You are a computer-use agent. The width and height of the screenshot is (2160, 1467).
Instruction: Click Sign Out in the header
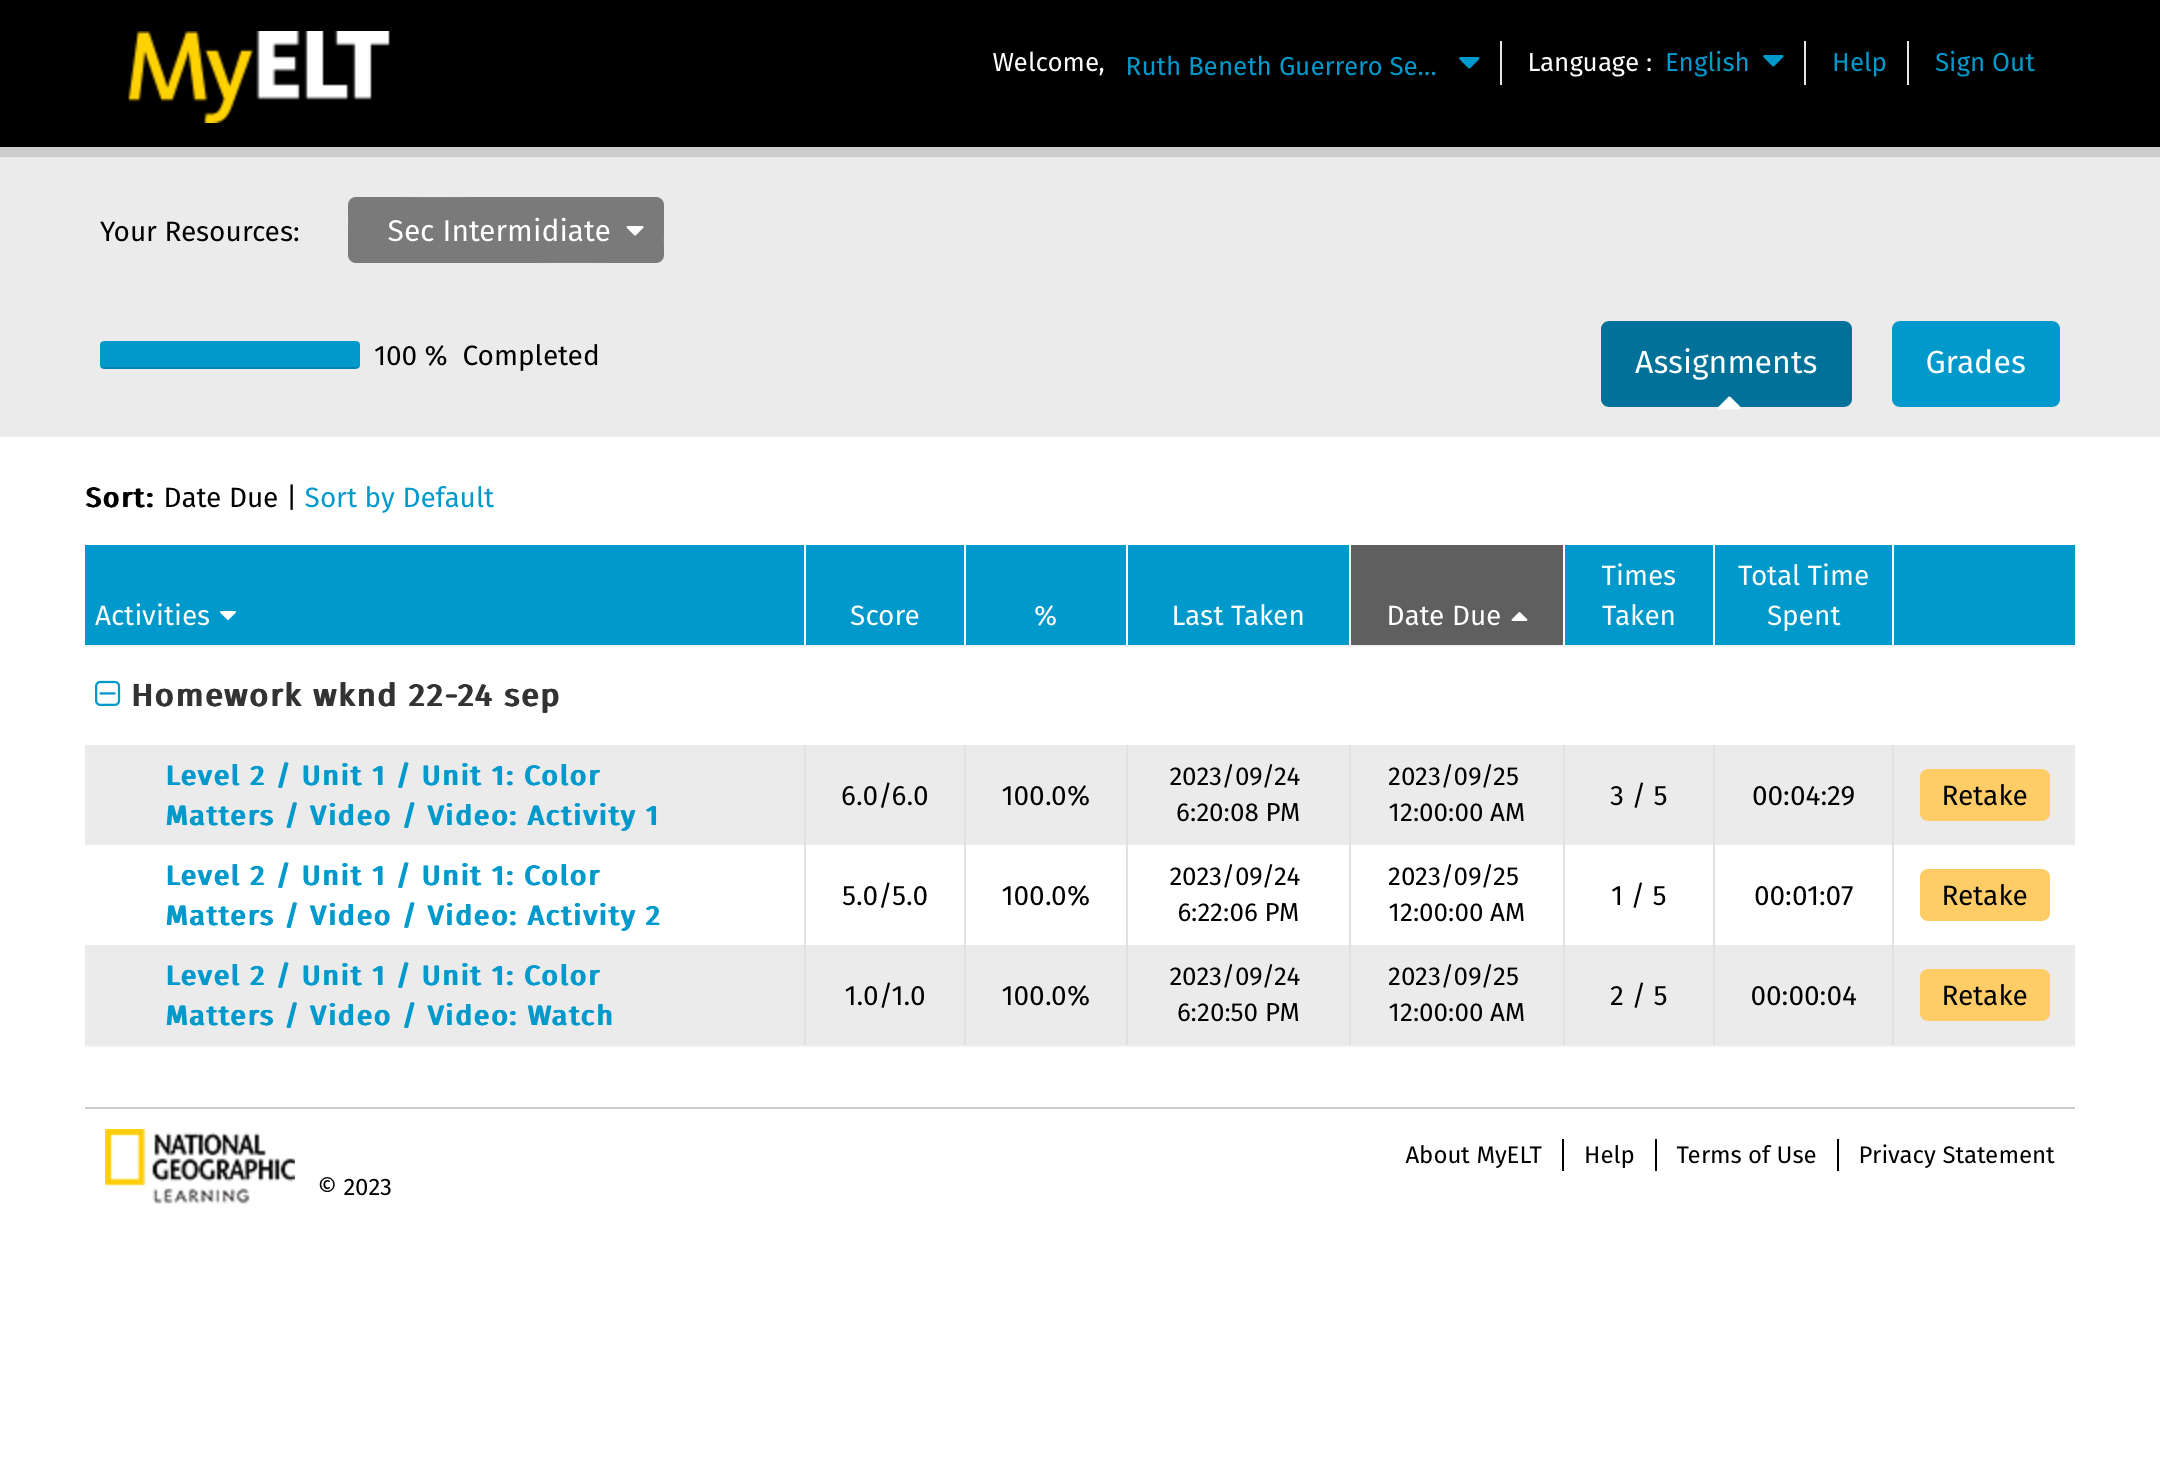click(1984, 63)
